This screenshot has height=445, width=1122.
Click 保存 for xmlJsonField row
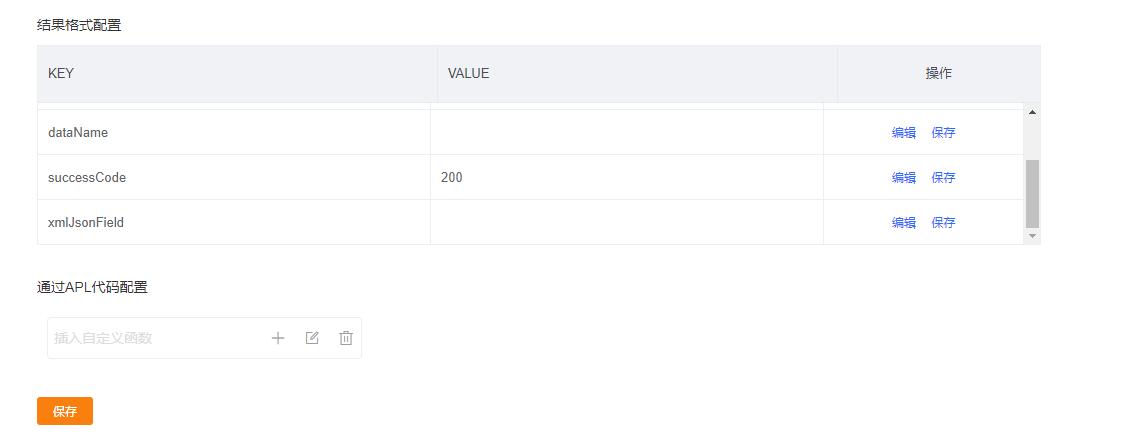(943, 222)
